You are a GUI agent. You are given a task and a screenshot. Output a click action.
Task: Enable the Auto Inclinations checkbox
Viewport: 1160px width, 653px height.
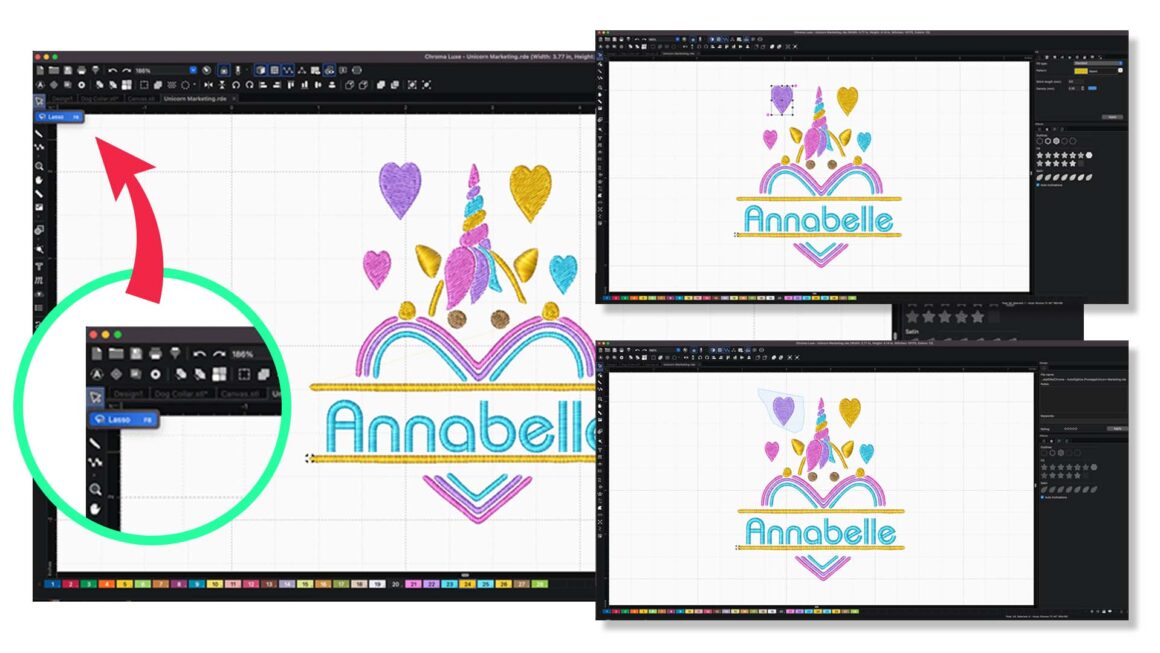pos(1039,186)
